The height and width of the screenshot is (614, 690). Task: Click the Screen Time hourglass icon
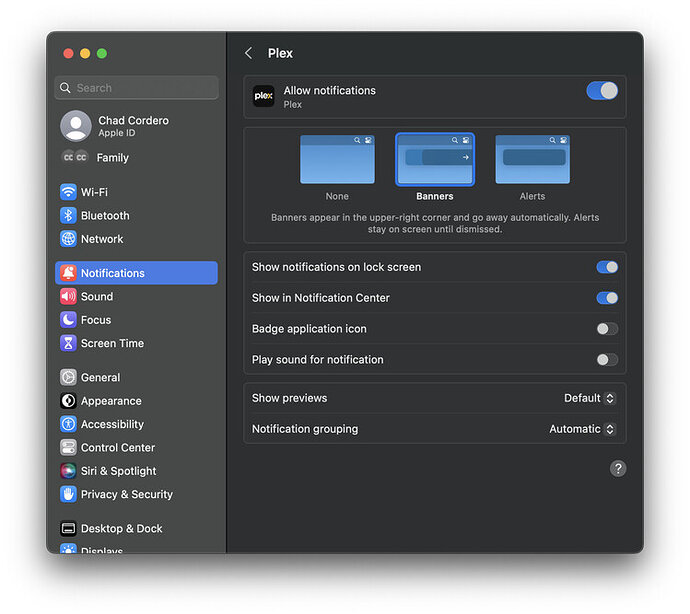pos(68,343)
